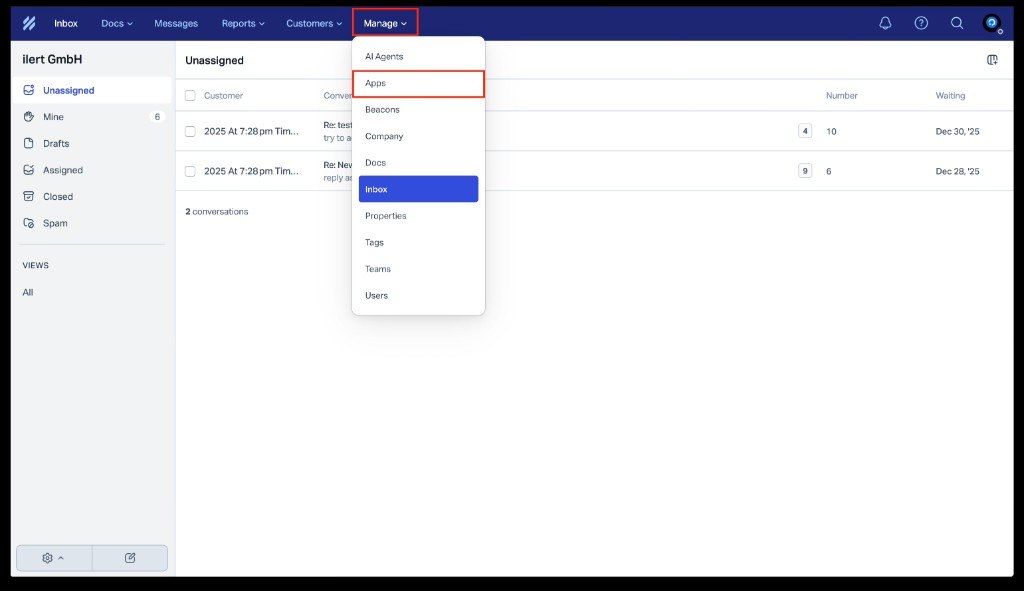Toggle the select all conversations checkbox

pos(190,96)
